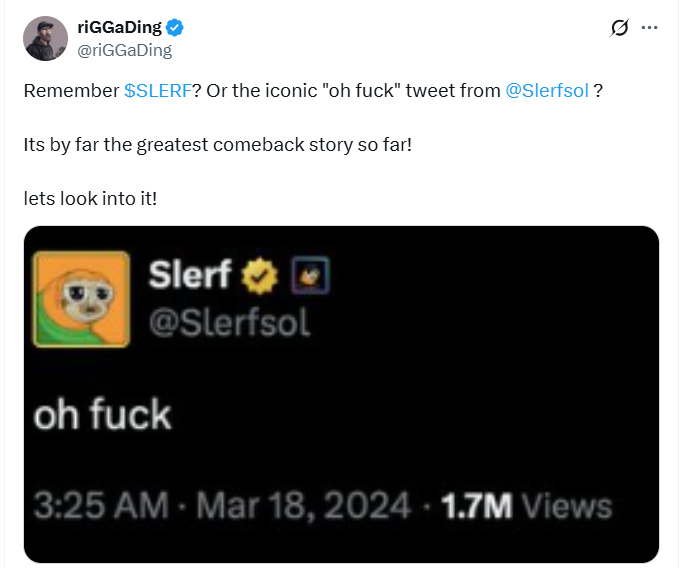Click the word "Remember" starting the tweet
Screen dimensions: 685x568
click(70, 90)
